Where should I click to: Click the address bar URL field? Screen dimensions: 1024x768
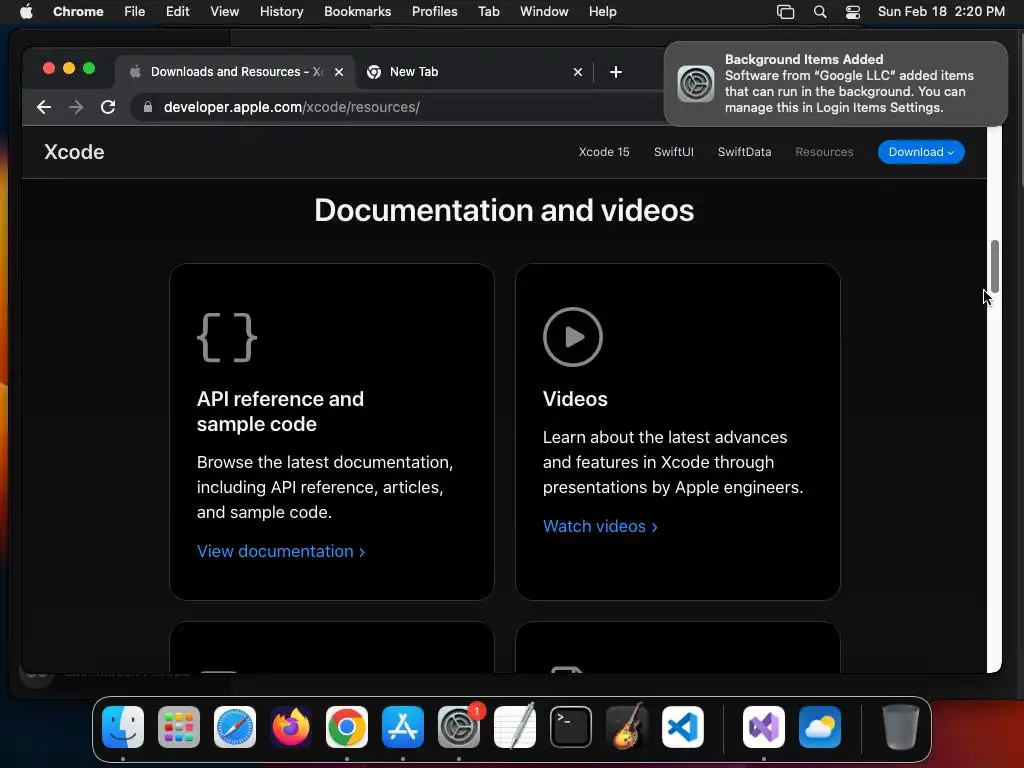tap(398, 107)
